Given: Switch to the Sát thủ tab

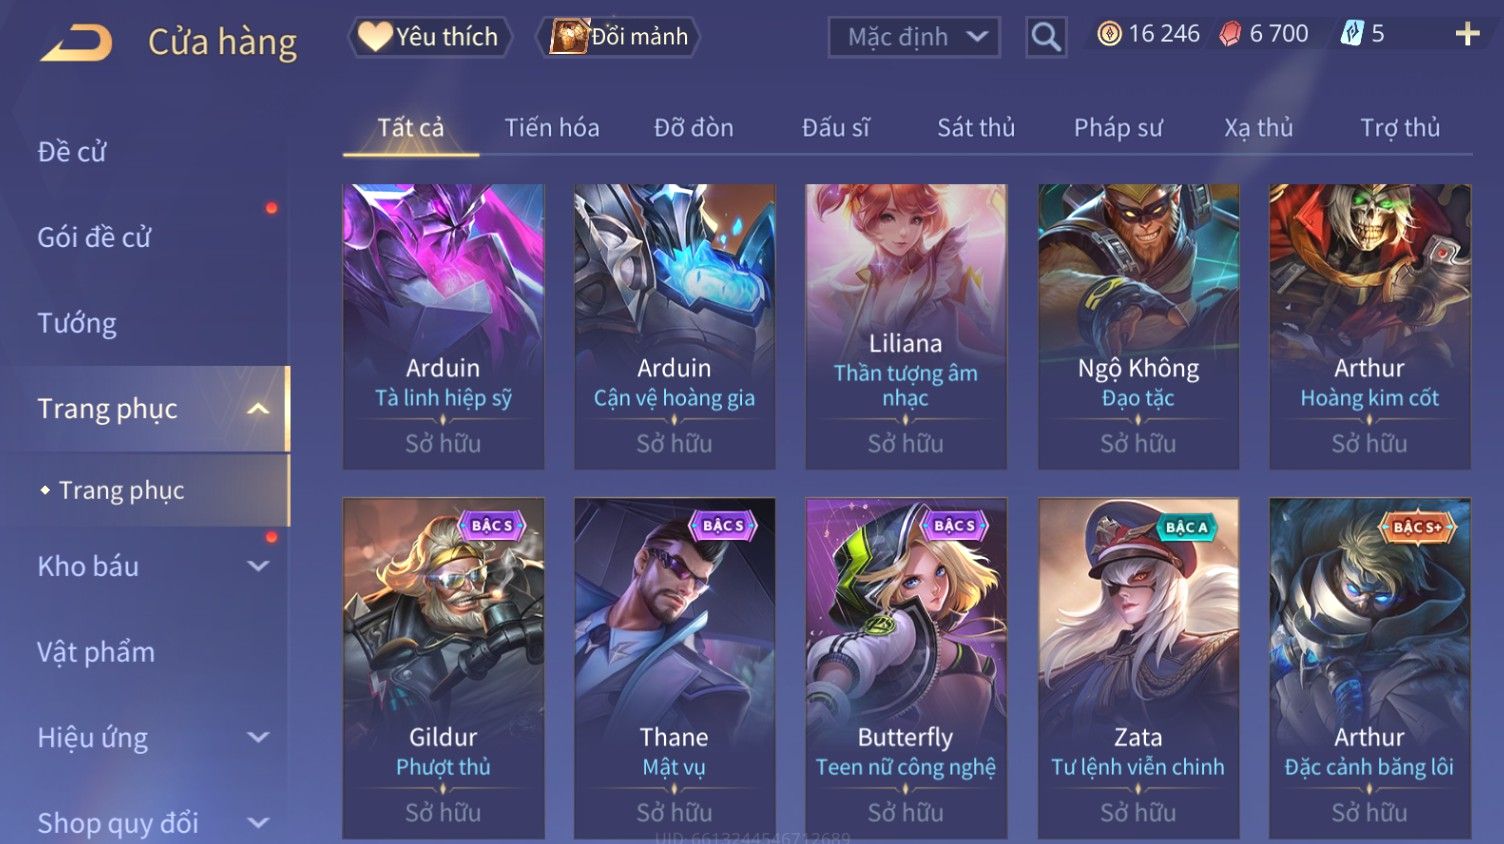Looking at the screenshot, I should click(x=976, y=128).
